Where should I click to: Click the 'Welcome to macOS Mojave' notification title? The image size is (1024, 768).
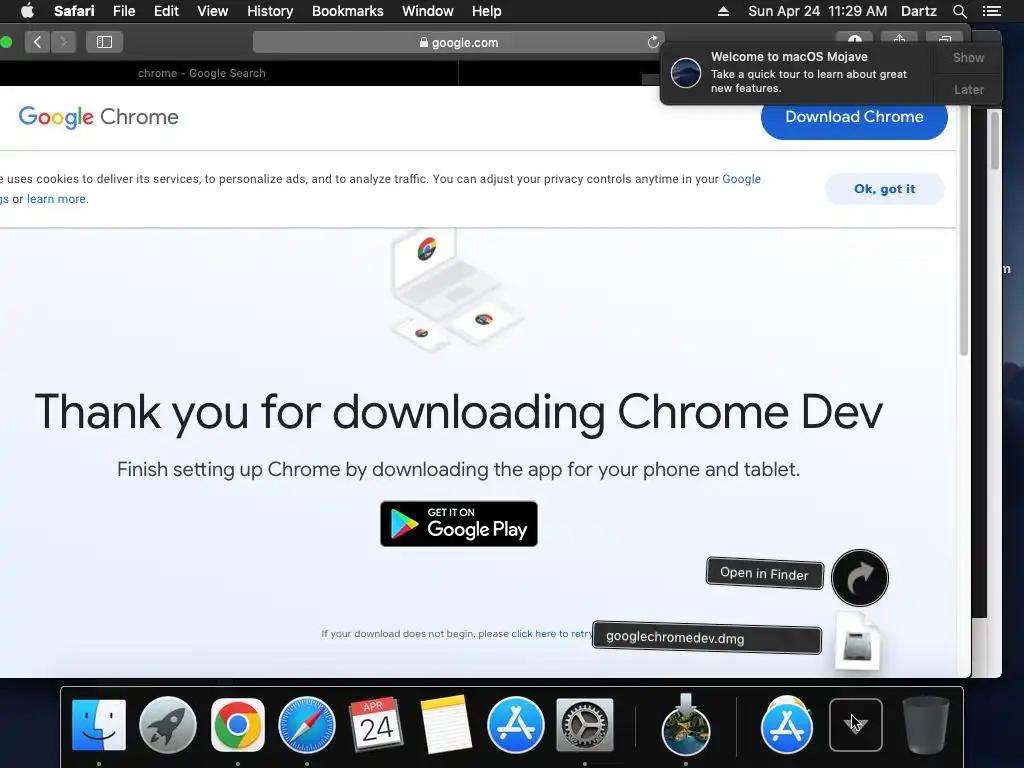pos(789,57)
